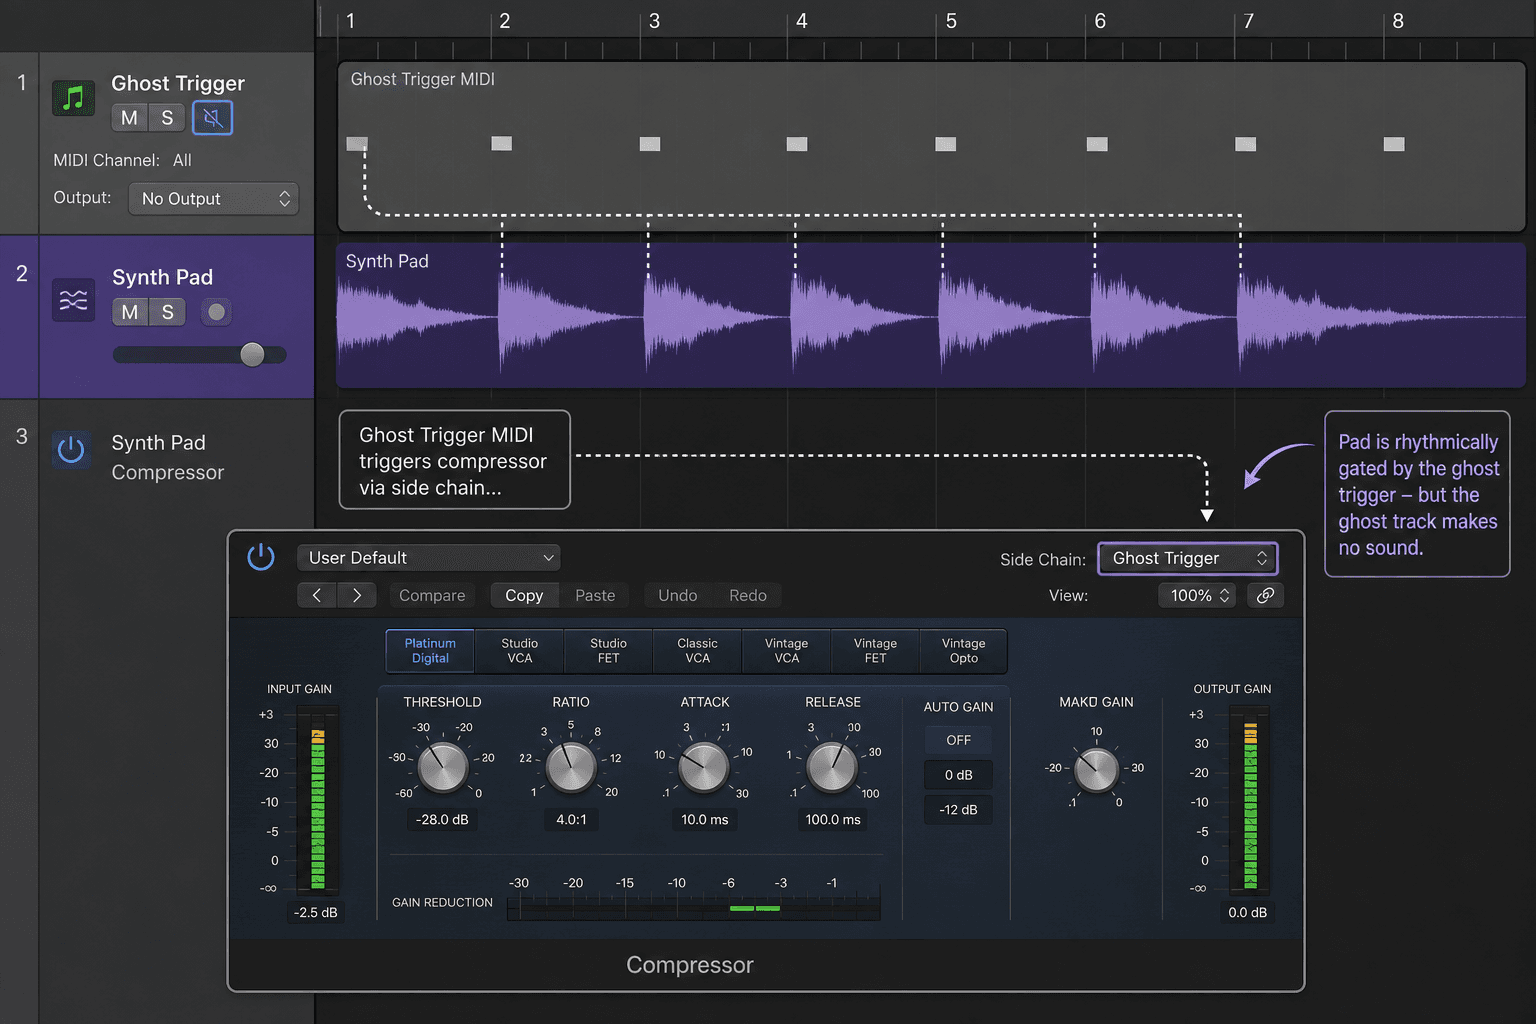The height and width of the screenshot is (1024, 1536).
Task: Click the Attack value field 10.0 ms
Action: (x=704, y=819)
